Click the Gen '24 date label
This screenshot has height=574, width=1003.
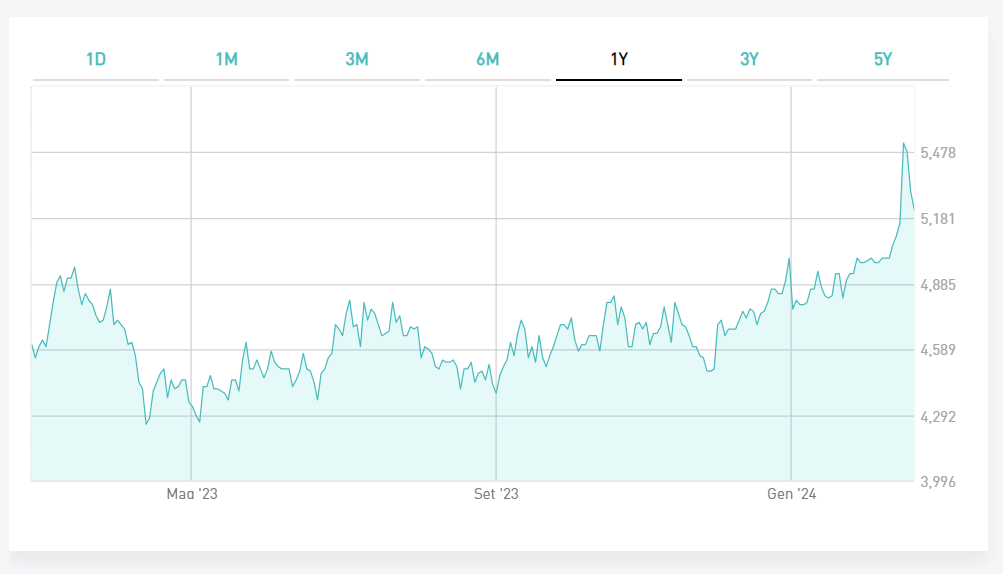(x=792, y=494)
